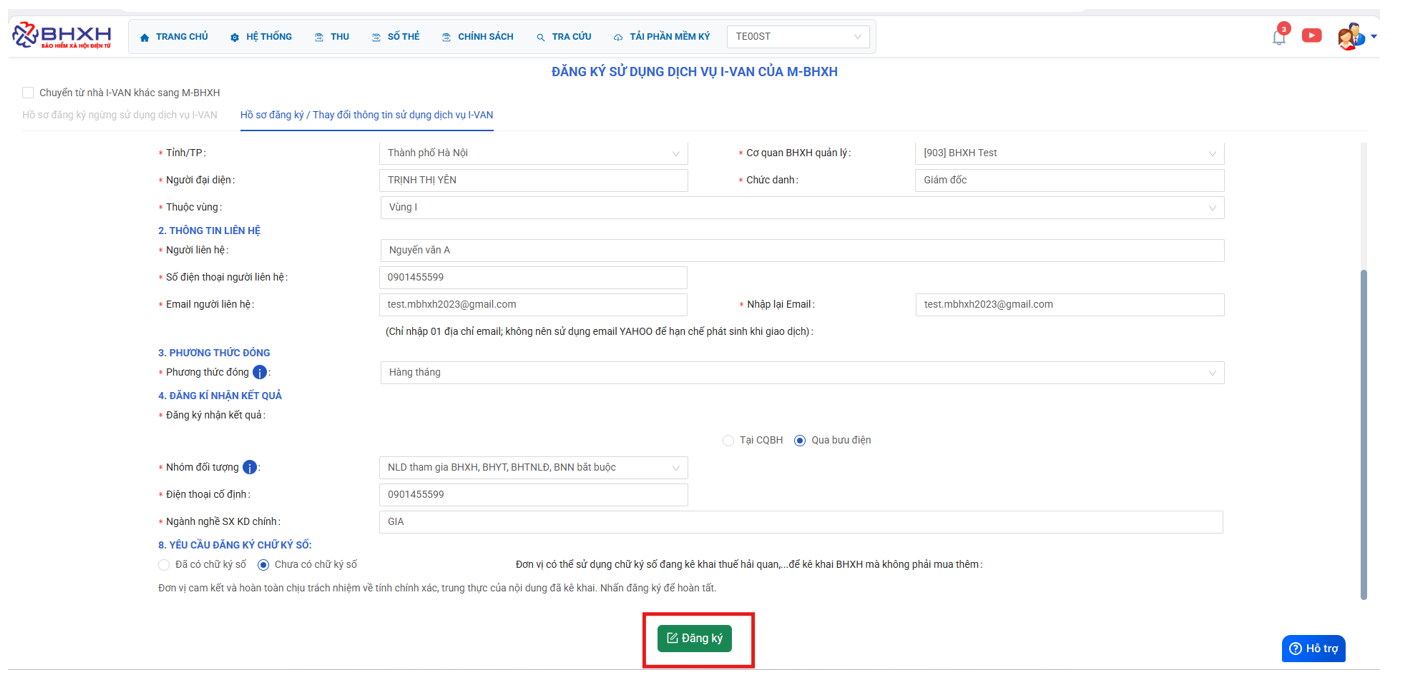Viewport: 1409px width, 678px height.
Task: Switch to 'Hồ sơ đăng ký ngừng sử dụng' tab
Action: [120, 115]
